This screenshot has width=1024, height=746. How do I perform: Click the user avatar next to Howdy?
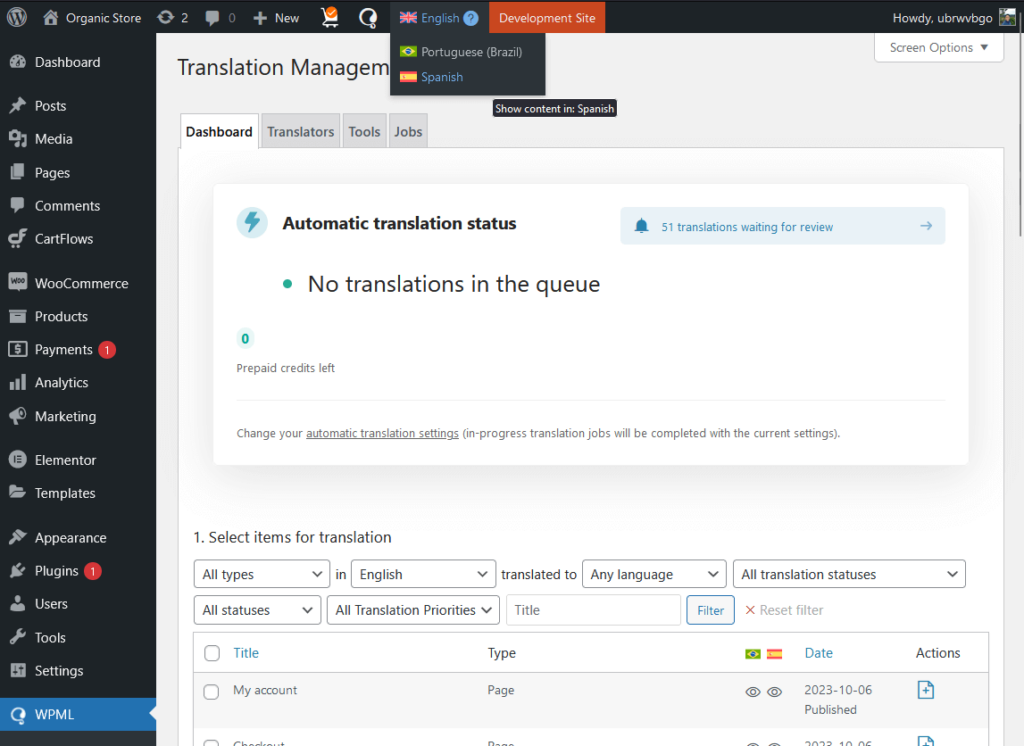coord(1007,18)
